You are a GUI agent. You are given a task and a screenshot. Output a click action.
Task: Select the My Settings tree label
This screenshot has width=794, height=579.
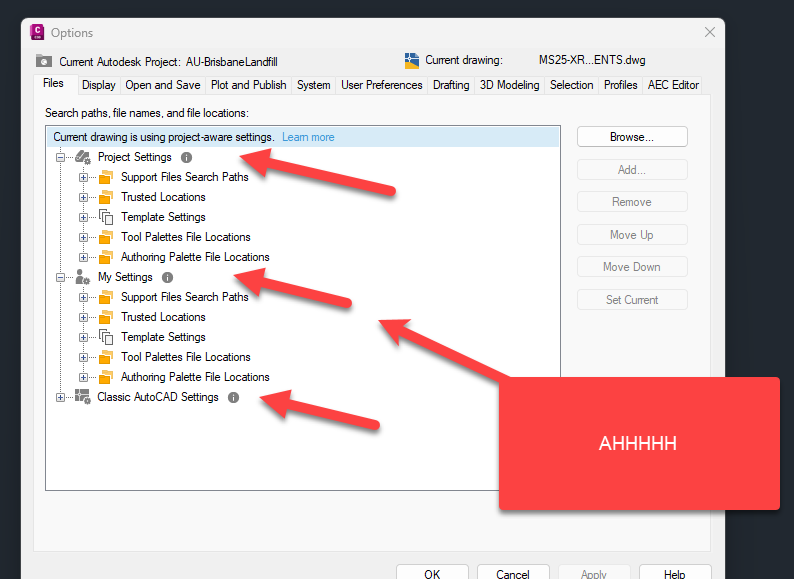pos(125,278)
